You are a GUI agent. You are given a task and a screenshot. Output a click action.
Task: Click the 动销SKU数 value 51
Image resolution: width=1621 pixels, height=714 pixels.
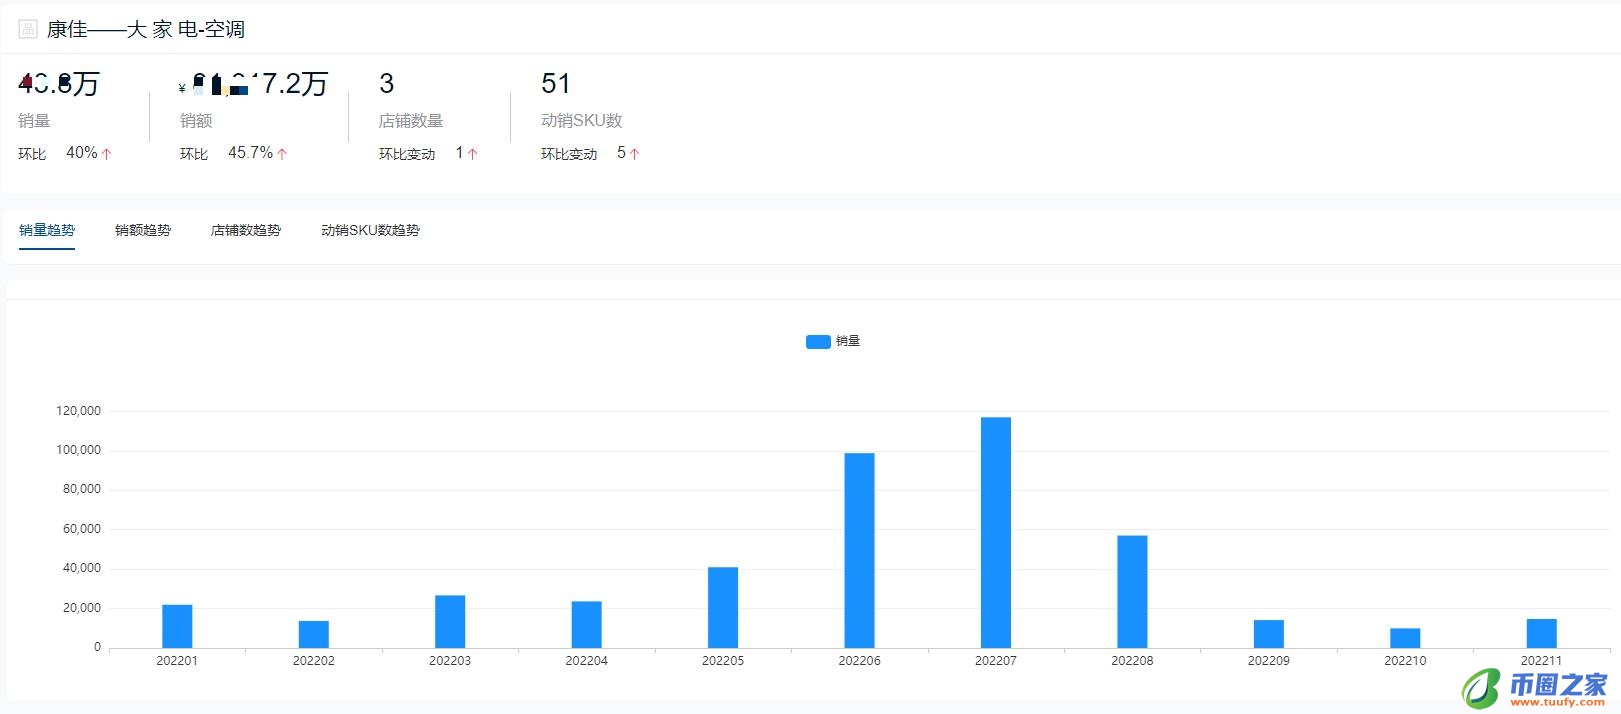pyautogui.click(x=556, y=83)
